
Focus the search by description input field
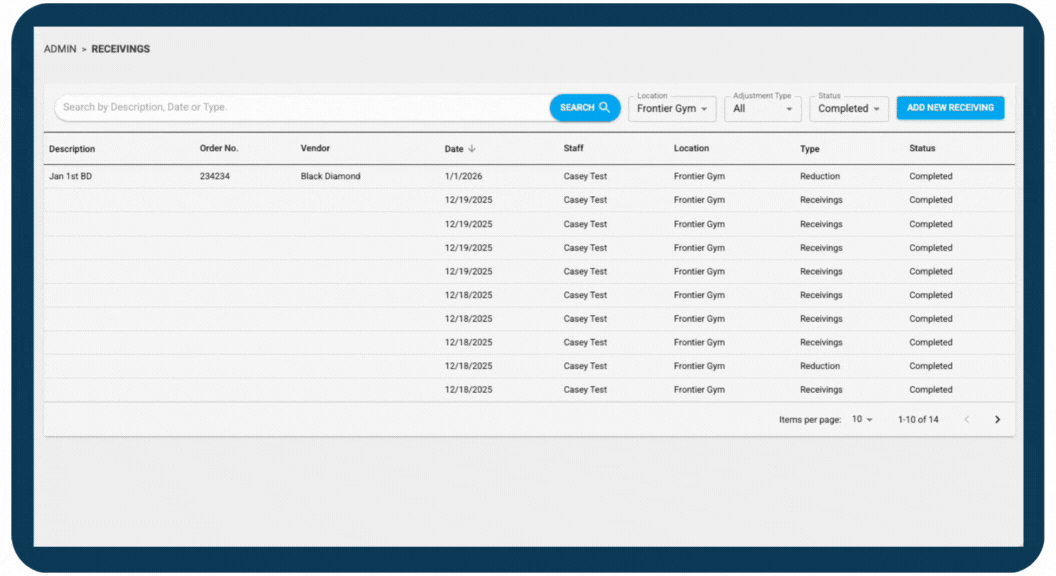300,108
